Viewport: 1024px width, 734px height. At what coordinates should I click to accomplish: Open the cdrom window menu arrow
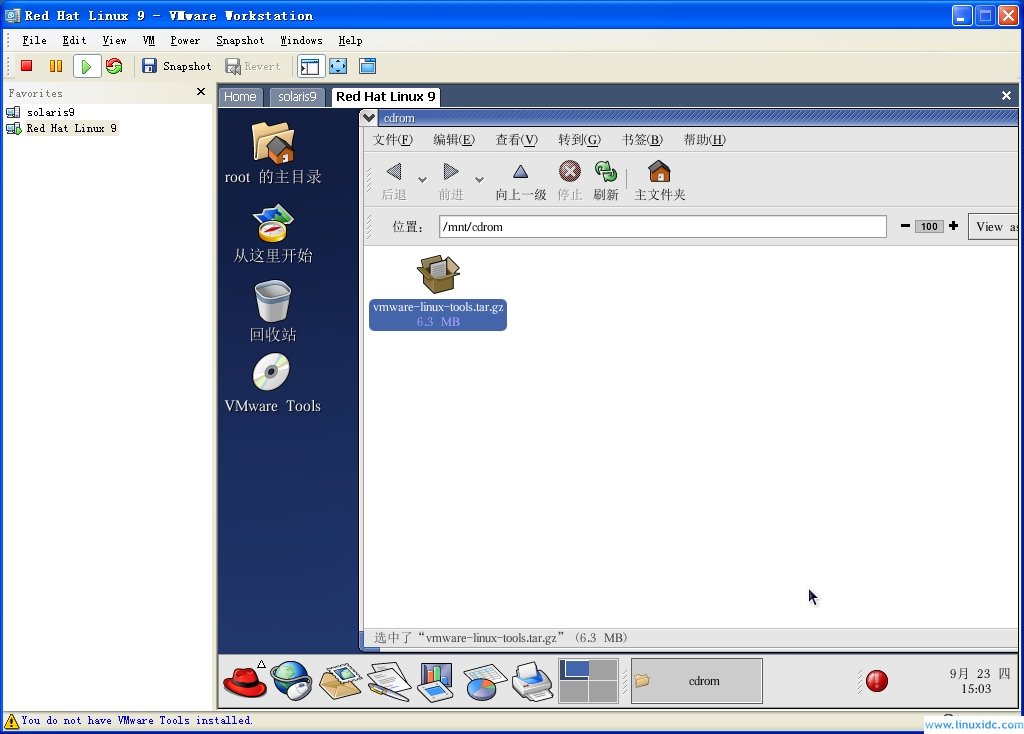click(370, 118)
